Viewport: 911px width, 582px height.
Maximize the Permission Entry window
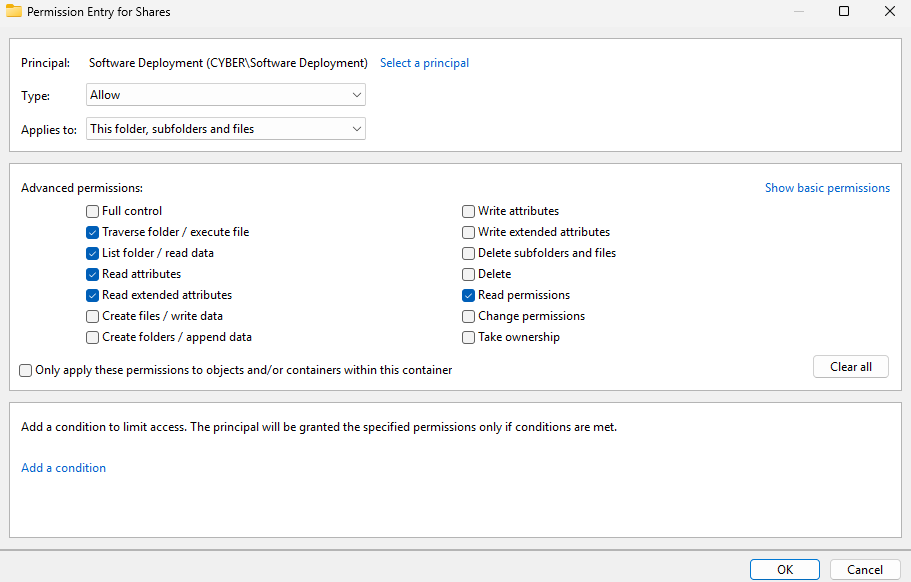pos(843,12)
